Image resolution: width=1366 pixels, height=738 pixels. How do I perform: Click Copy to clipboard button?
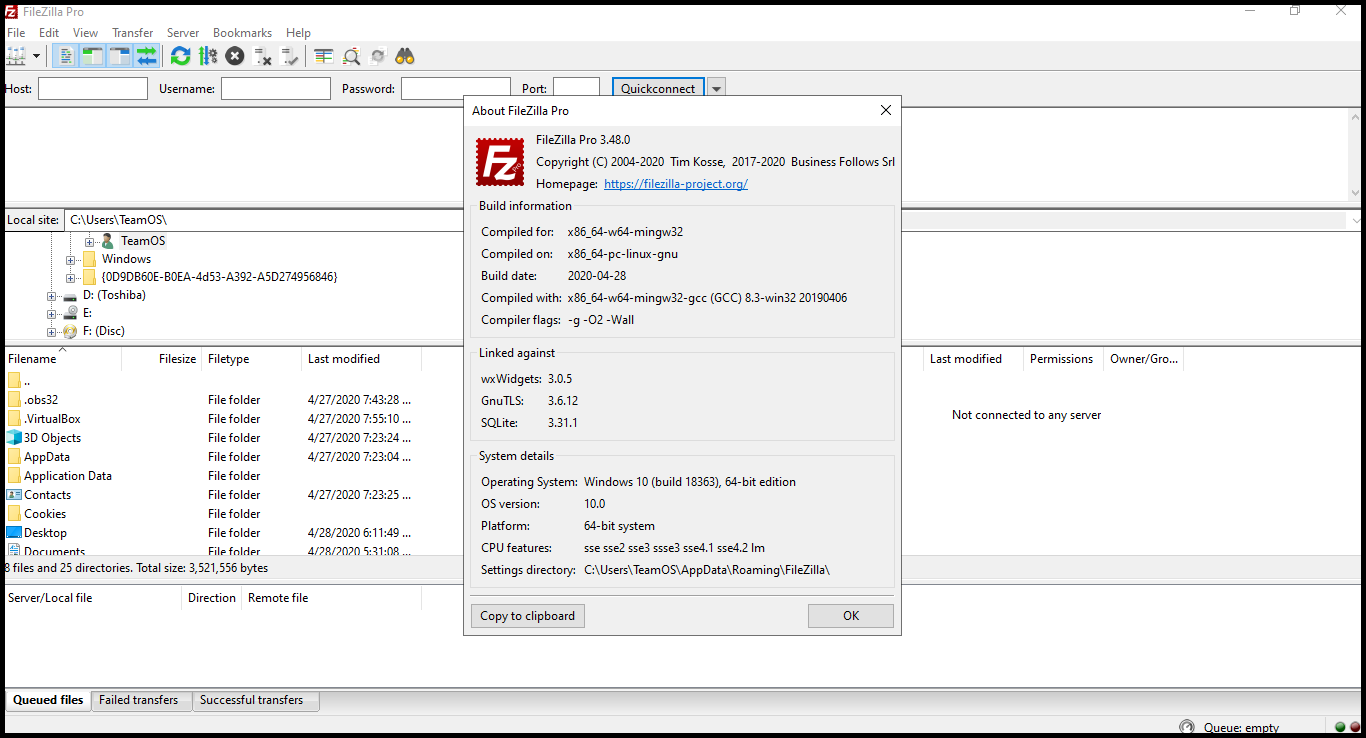[x=528, y=616]
